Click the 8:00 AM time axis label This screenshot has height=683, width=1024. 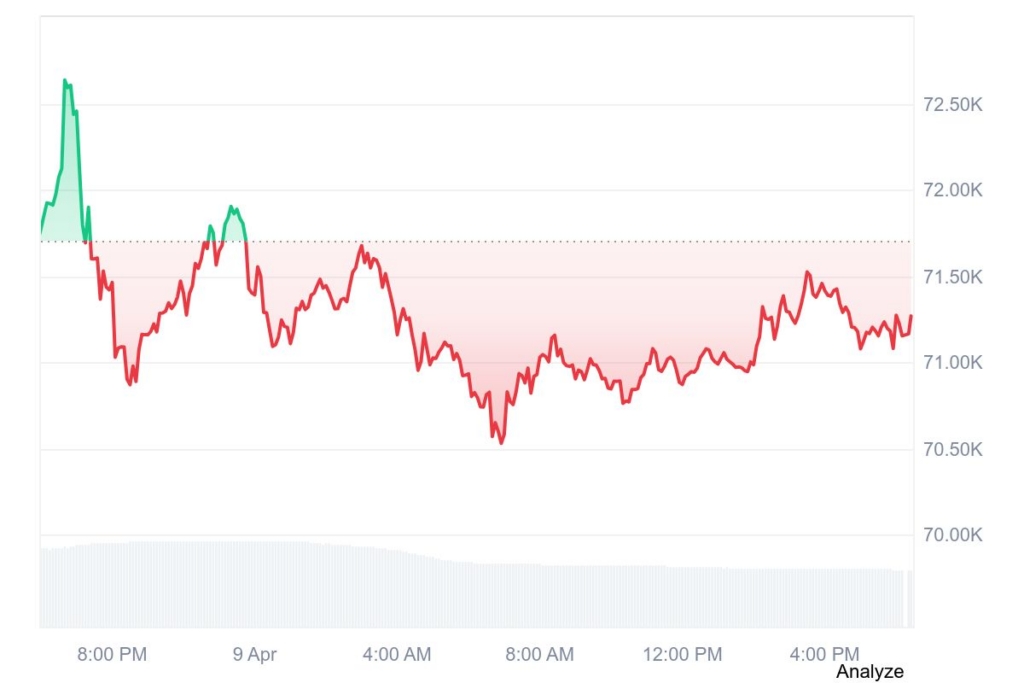tap(539, 654)
